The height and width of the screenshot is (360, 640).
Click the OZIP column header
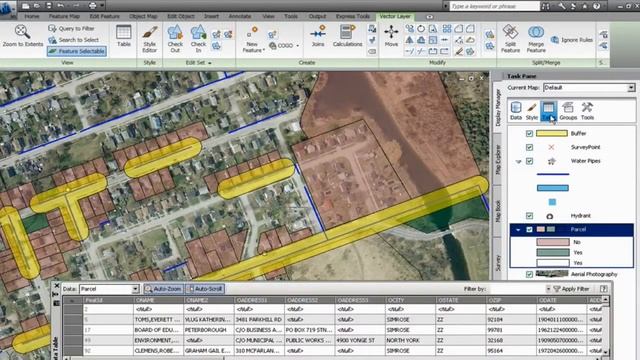tap(511, 300)
